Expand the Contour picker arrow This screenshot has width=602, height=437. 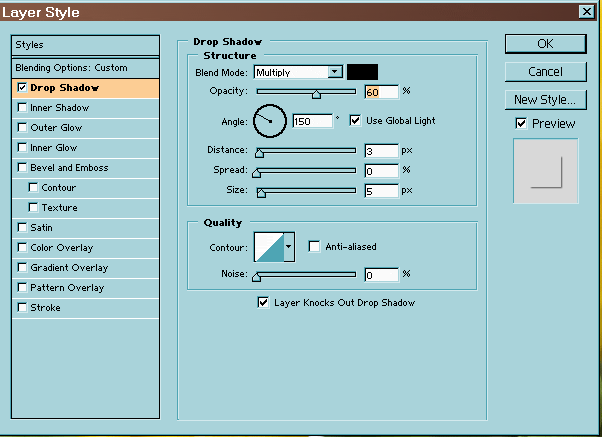pos(289,246)
